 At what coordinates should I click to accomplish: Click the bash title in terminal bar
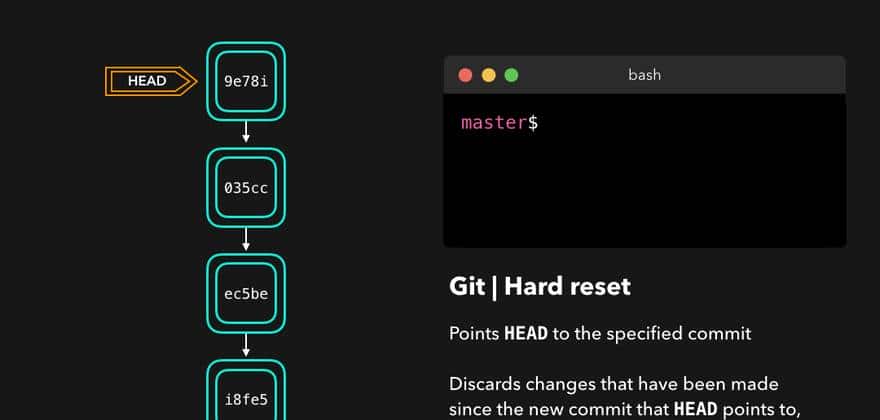(x=644, y=75)
